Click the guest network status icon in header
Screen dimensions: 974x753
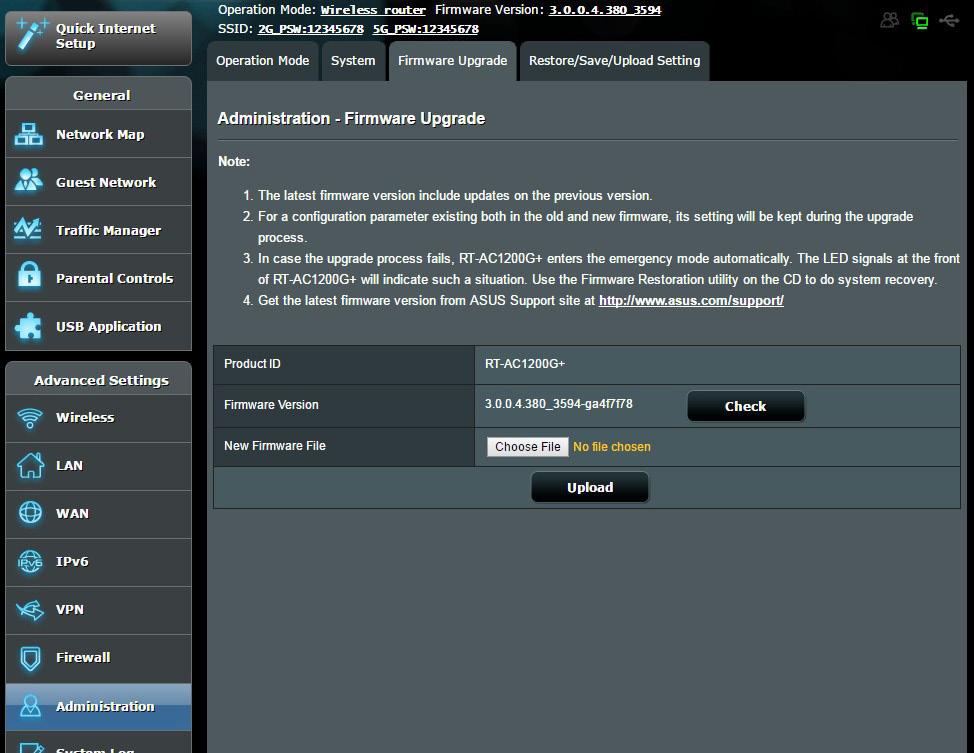[x=890, y=21]
